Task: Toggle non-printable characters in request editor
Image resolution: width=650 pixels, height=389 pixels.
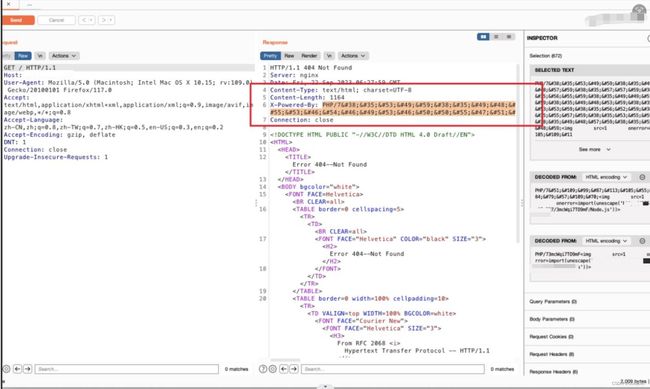Action: (40, 56)
